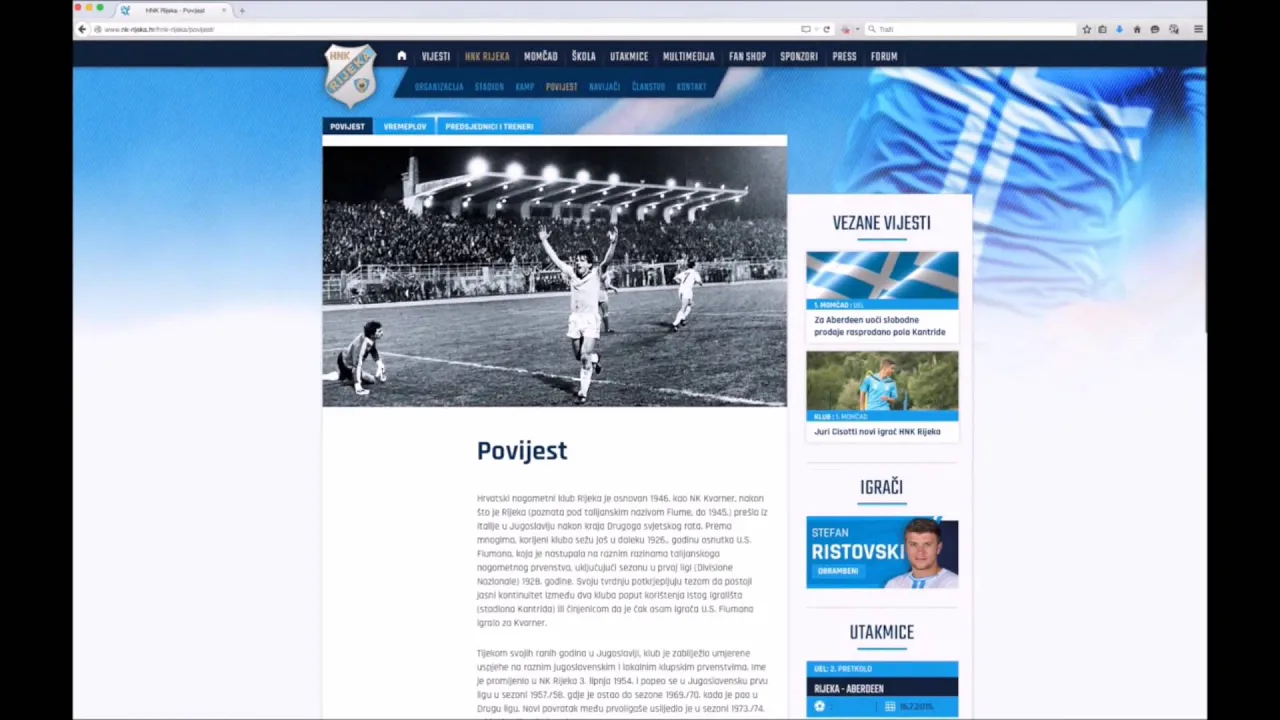Open the ŠKOLA menu
The image size is (1280, 720).
(x=584, y=56)
